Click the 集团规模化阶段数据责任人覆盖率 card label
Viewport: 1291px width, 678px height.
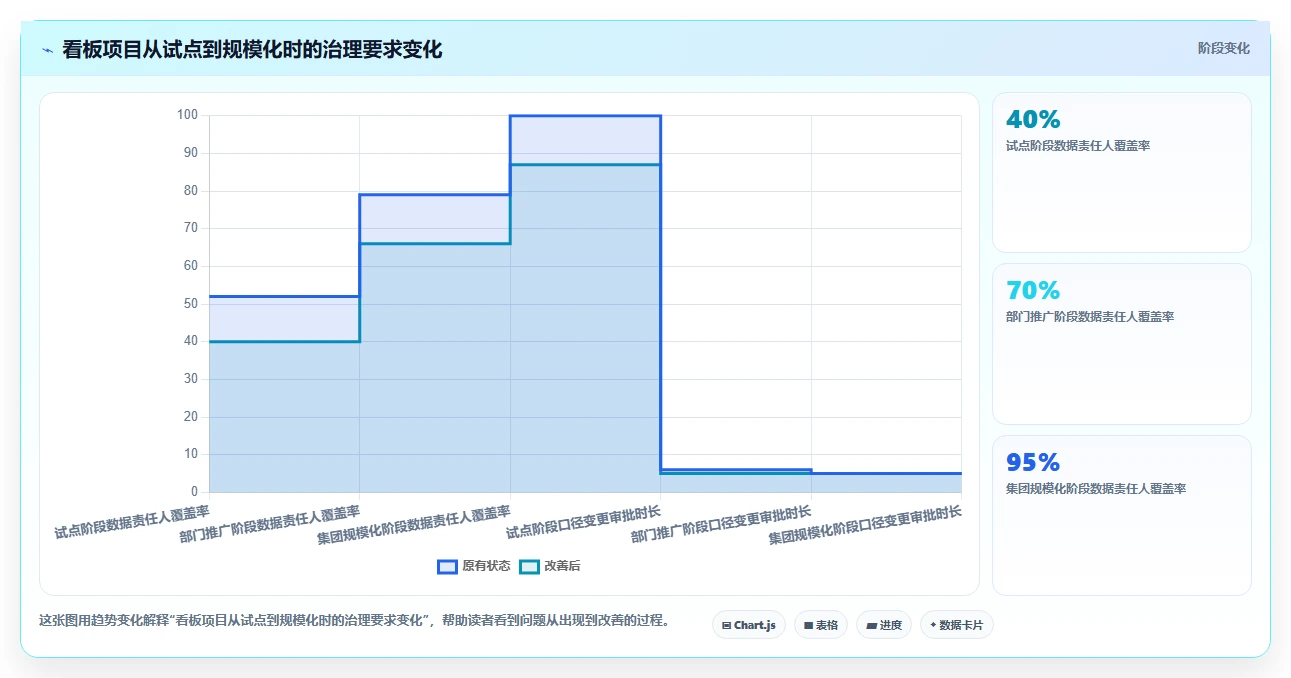coord(1096,489)
